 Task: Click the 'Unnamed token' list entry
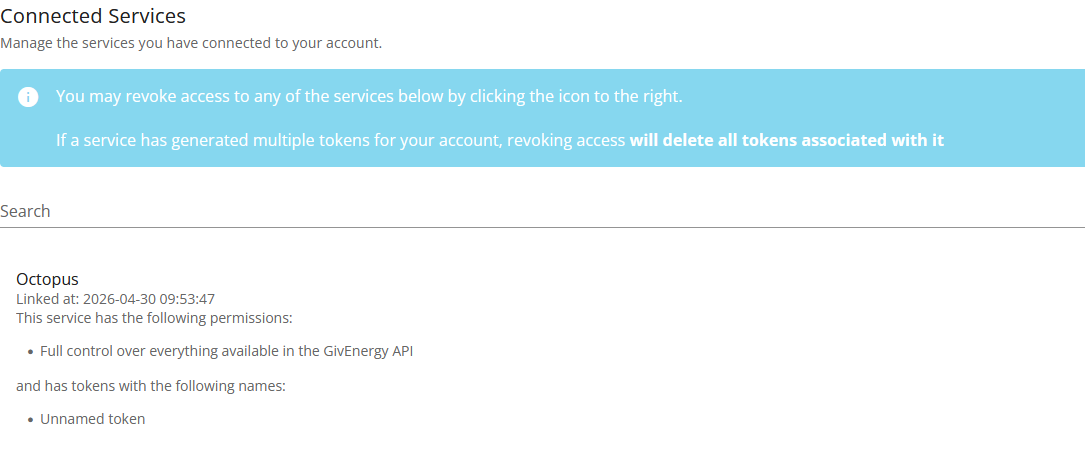[93, 419]
